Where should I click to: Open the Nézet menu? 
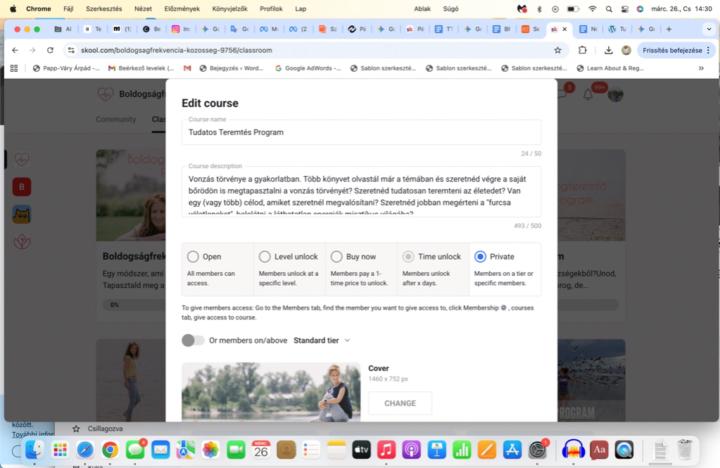coord(143,9)
